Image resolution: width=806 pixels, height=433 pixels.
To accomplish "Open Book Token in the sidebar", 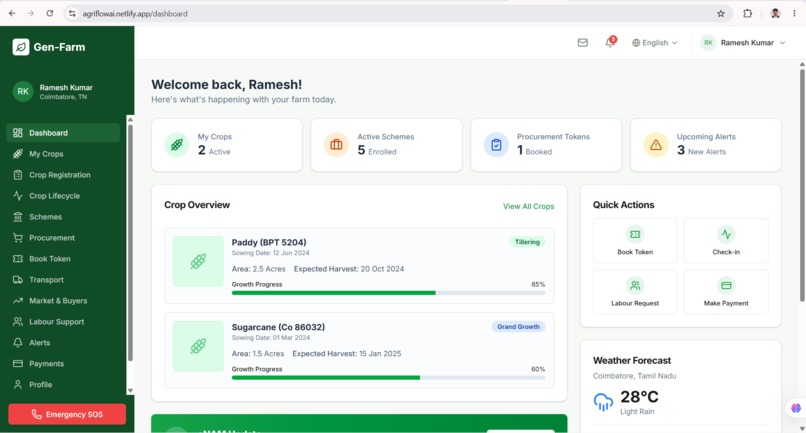I will (63, 259).
